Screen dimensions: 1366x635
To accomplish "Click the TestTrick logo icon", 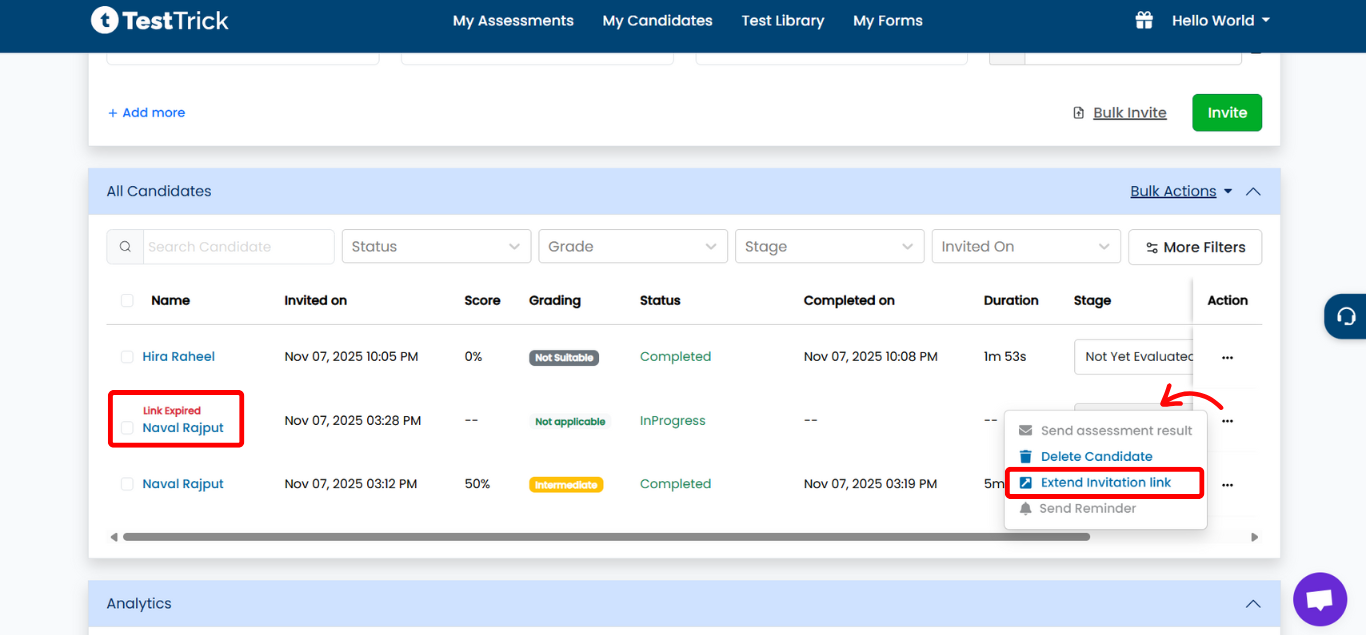I will (104, 20).
